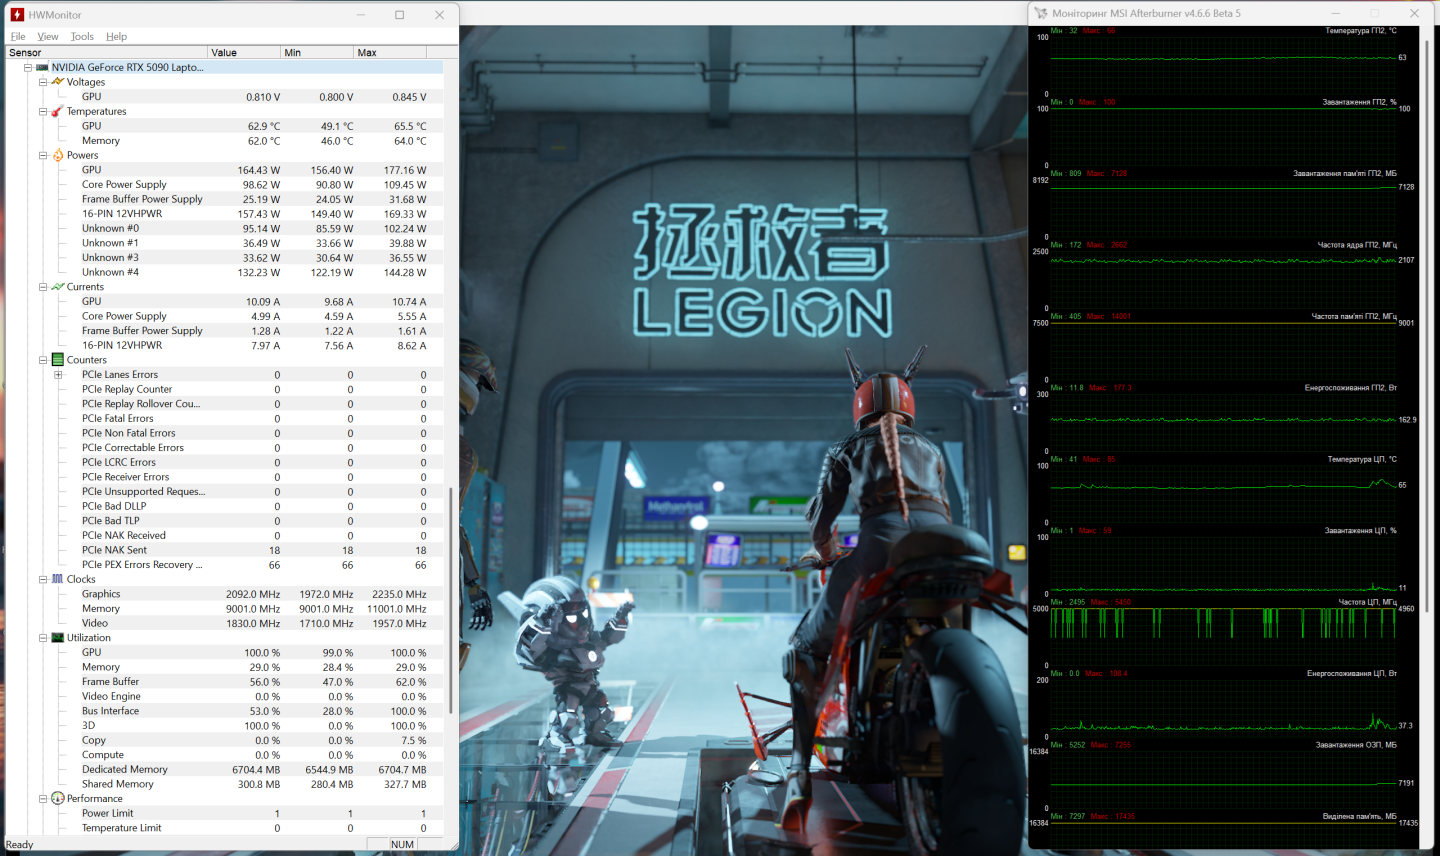
Task: Click the Powers flame icon
Action: (x=58, y=155)
